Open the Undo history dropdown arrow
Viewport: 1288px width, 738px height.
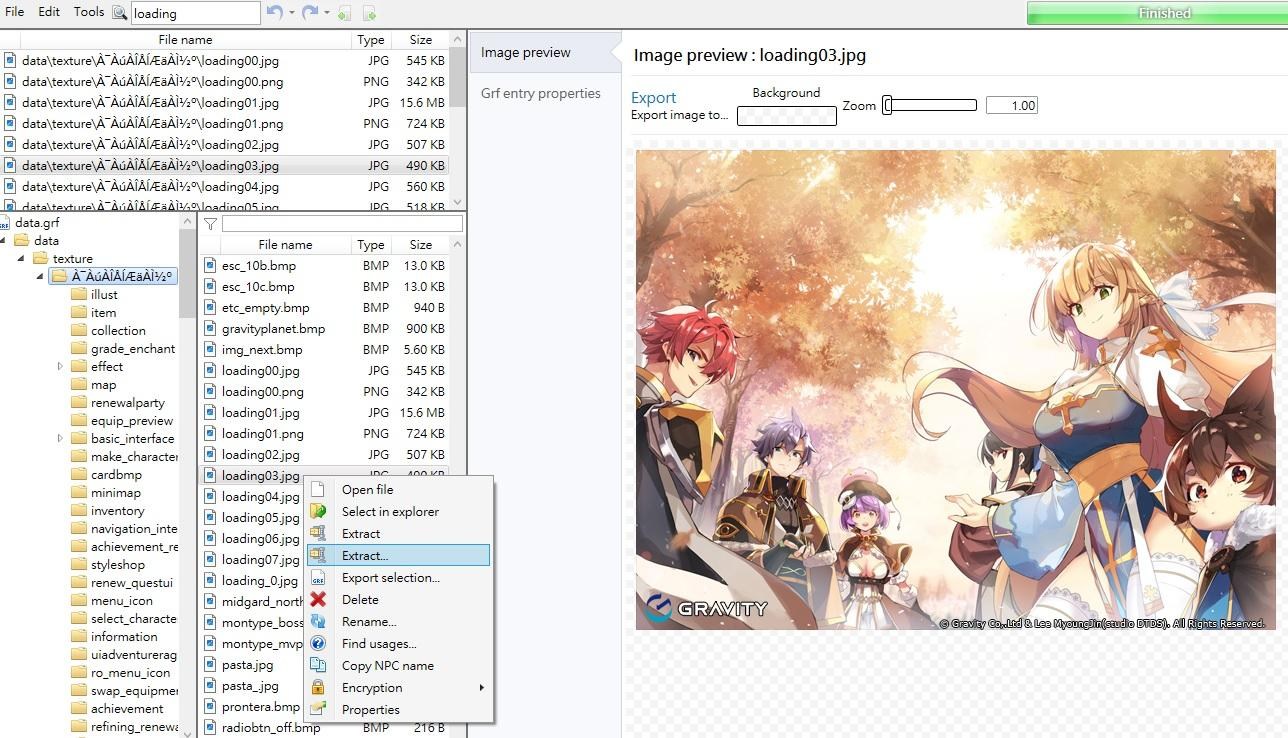click(291, 13)
